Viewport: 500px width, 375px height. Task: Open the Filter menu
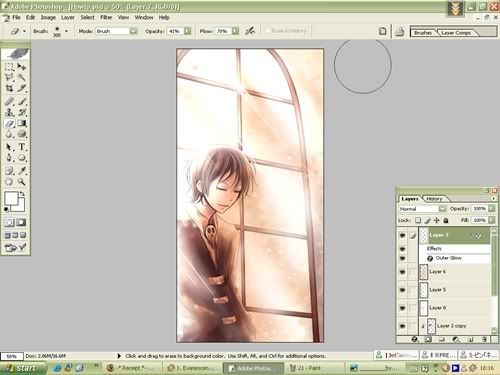[x=106, y=17]
